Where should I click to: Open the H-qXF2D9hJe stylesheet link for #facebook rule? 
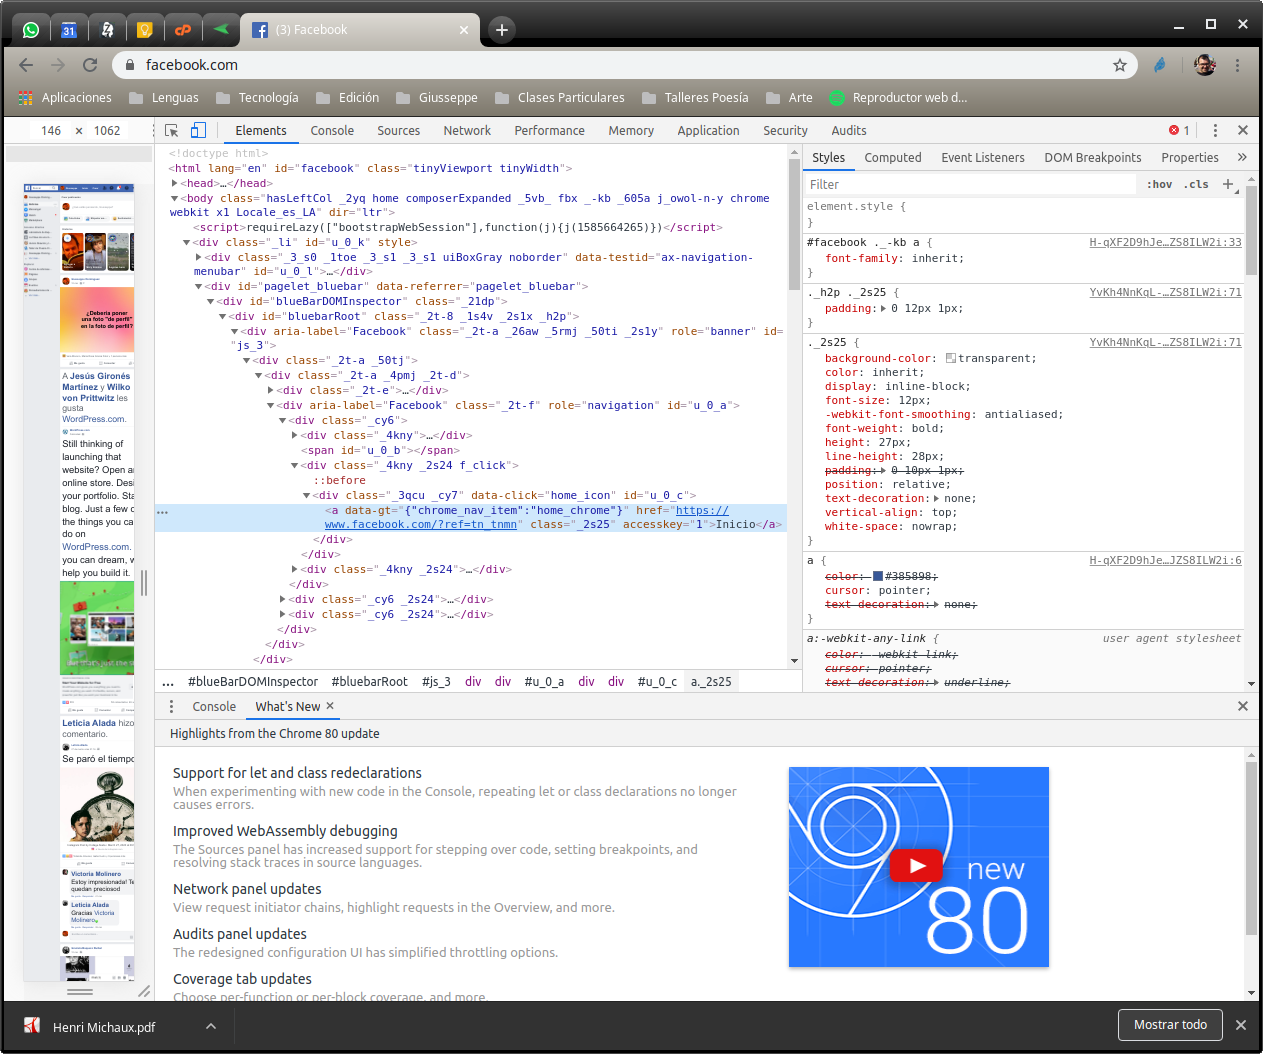pyautogui.click(x=1165, y=242)
